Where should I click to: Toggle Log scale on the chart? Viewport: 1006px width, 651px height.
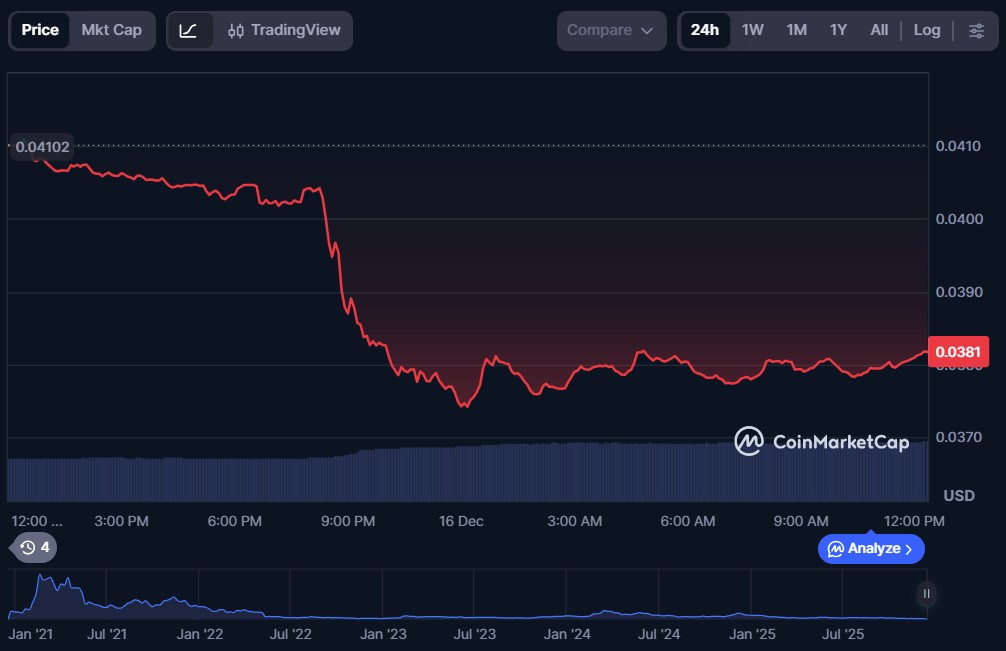(926, 30)
